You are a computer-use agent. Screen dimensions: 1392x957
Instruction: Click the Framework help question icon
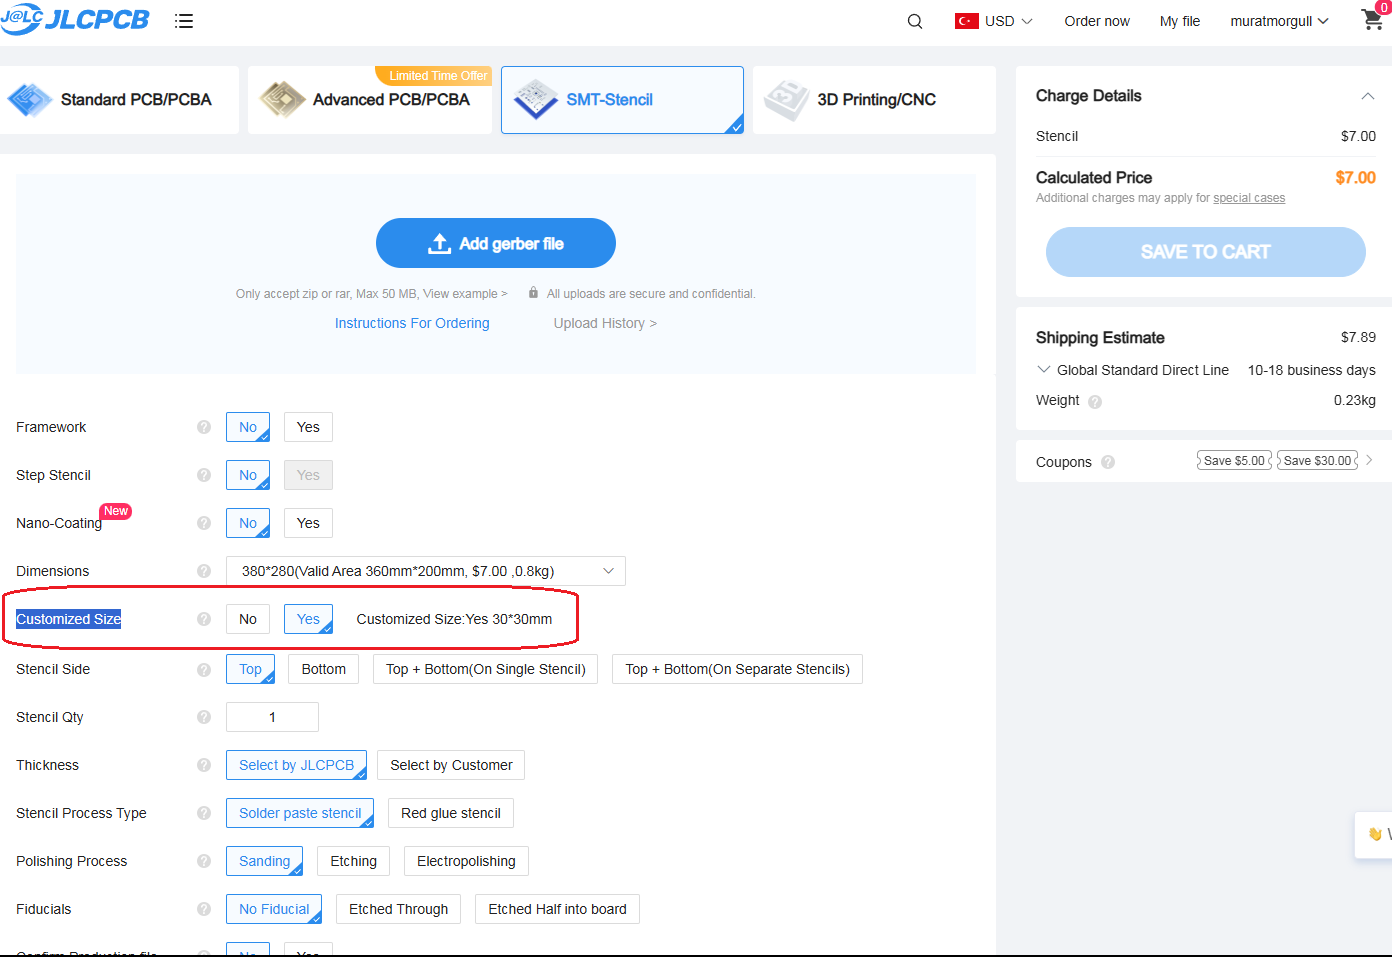pos(204,427)
